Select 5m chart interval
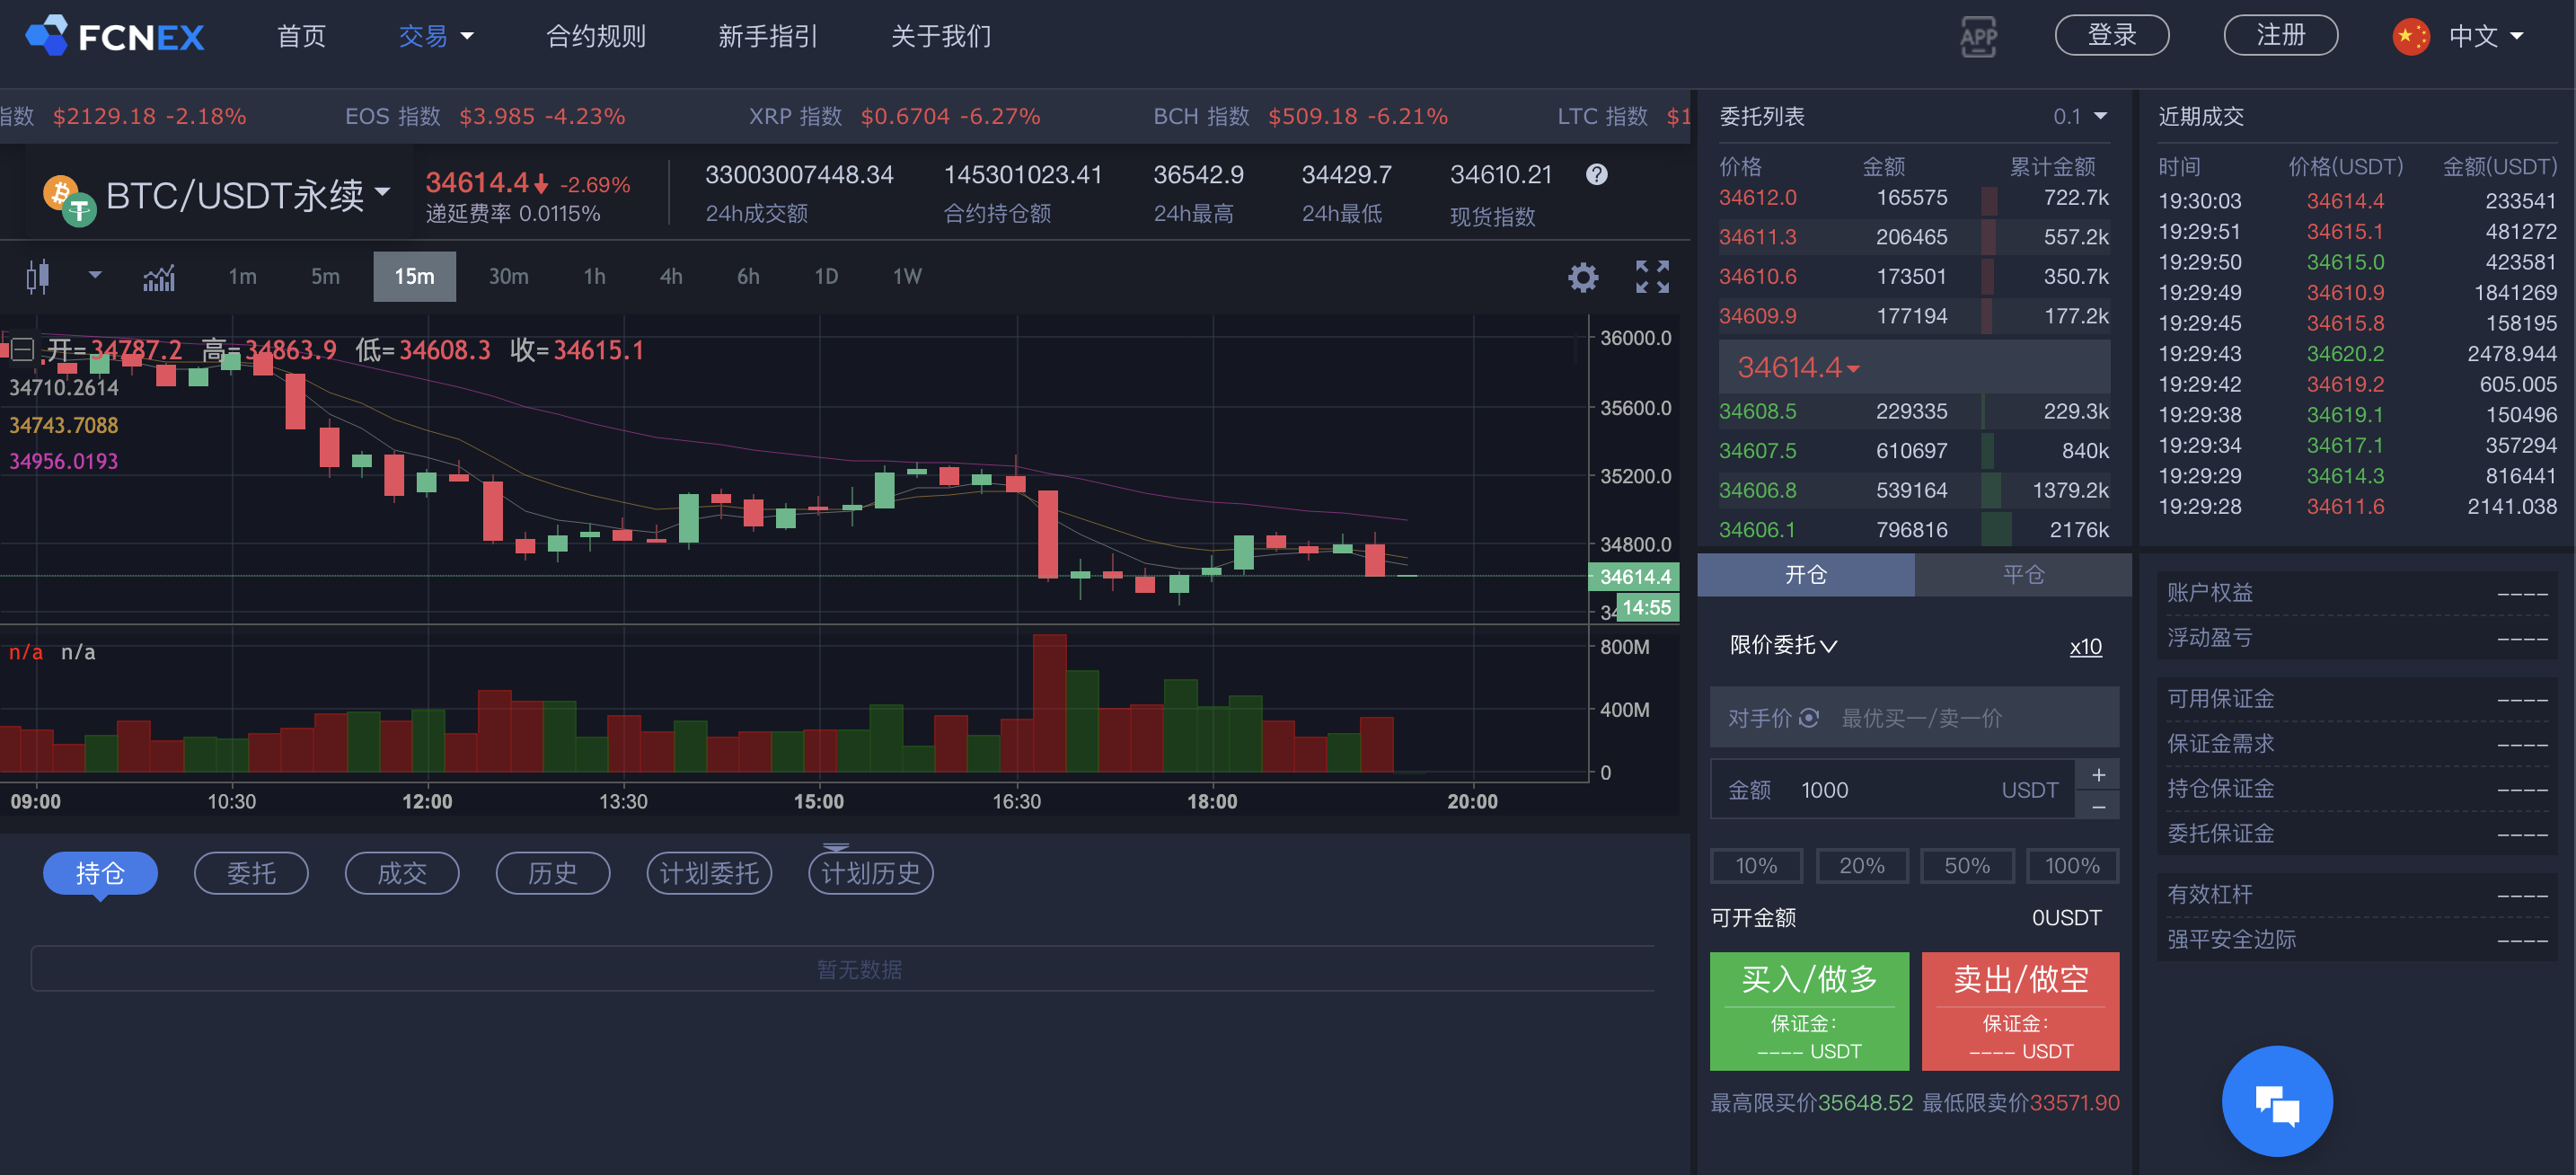This screenshot has width=2576, height=1175. 325,276
